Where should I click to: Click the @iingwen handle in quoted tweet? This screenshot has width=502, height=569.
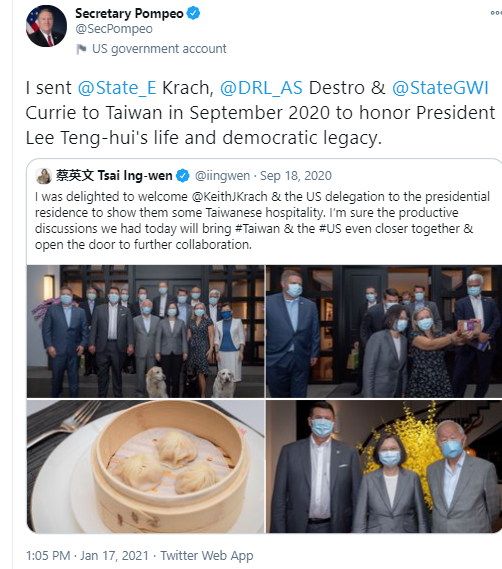(x=222, y=176)
